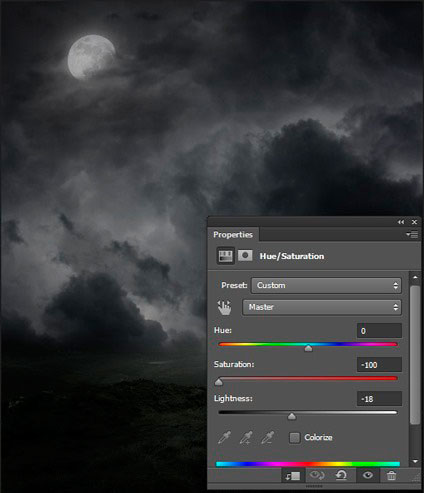Open the Master channel dropdown
This screenshot has height=493, width=424.
[322, 307]
